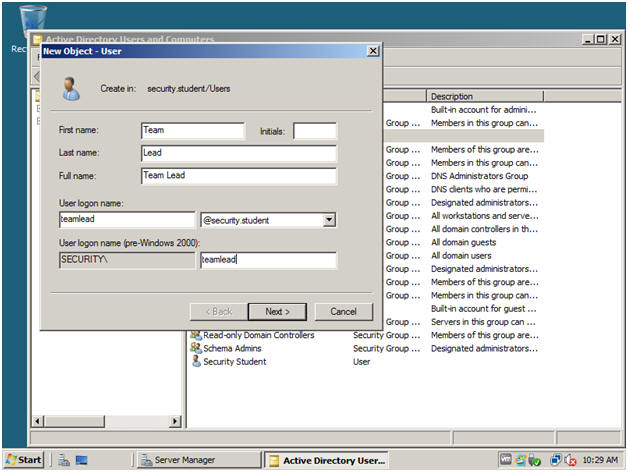Click the Initials field
This screenshot has width=628, height=472.
[315, 131]
